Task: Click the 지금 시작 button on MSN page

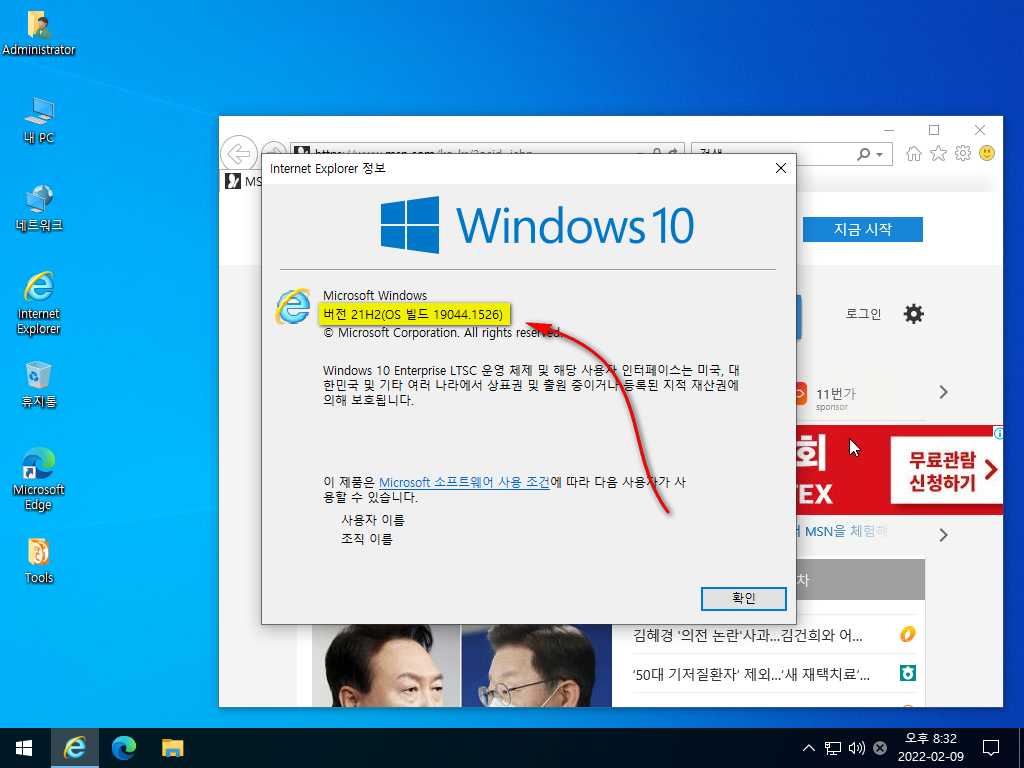Action: tap(862, 229)
